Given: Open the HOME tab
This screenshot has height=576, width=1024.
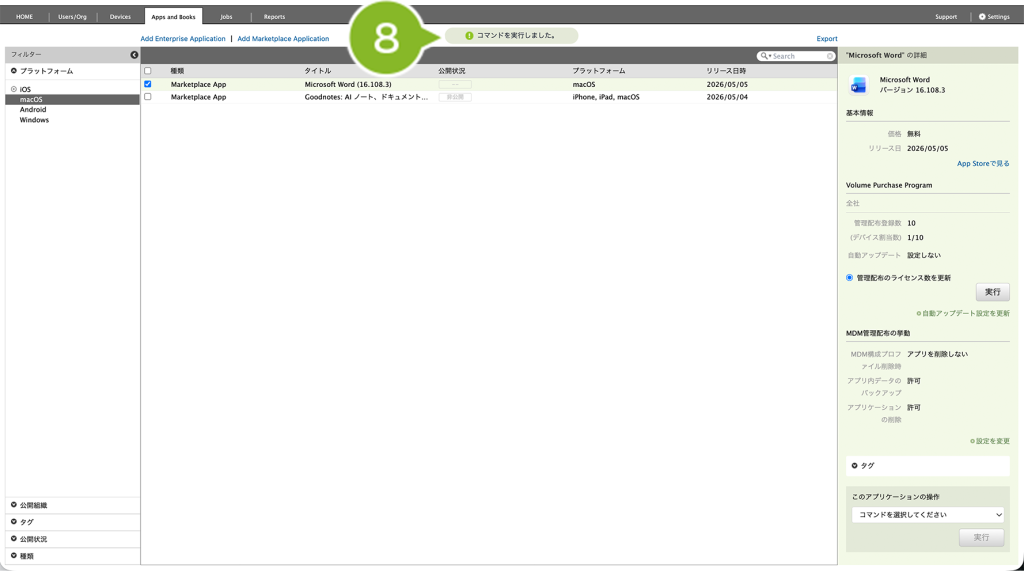Looking at the screenshot, I should (x=24, y=16).
